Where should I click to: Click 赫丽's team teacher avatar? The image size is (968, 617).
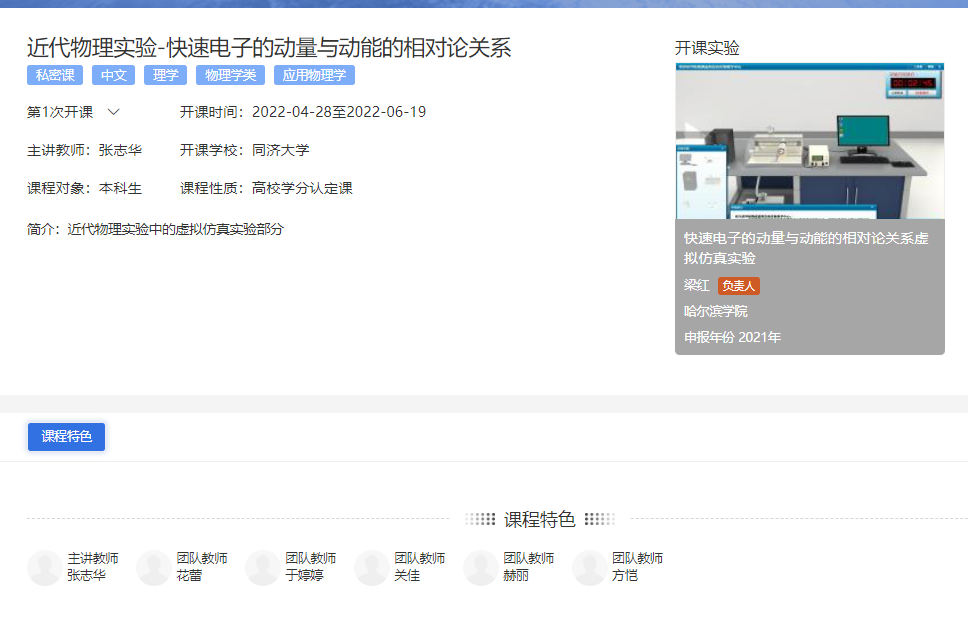point(480,567)
